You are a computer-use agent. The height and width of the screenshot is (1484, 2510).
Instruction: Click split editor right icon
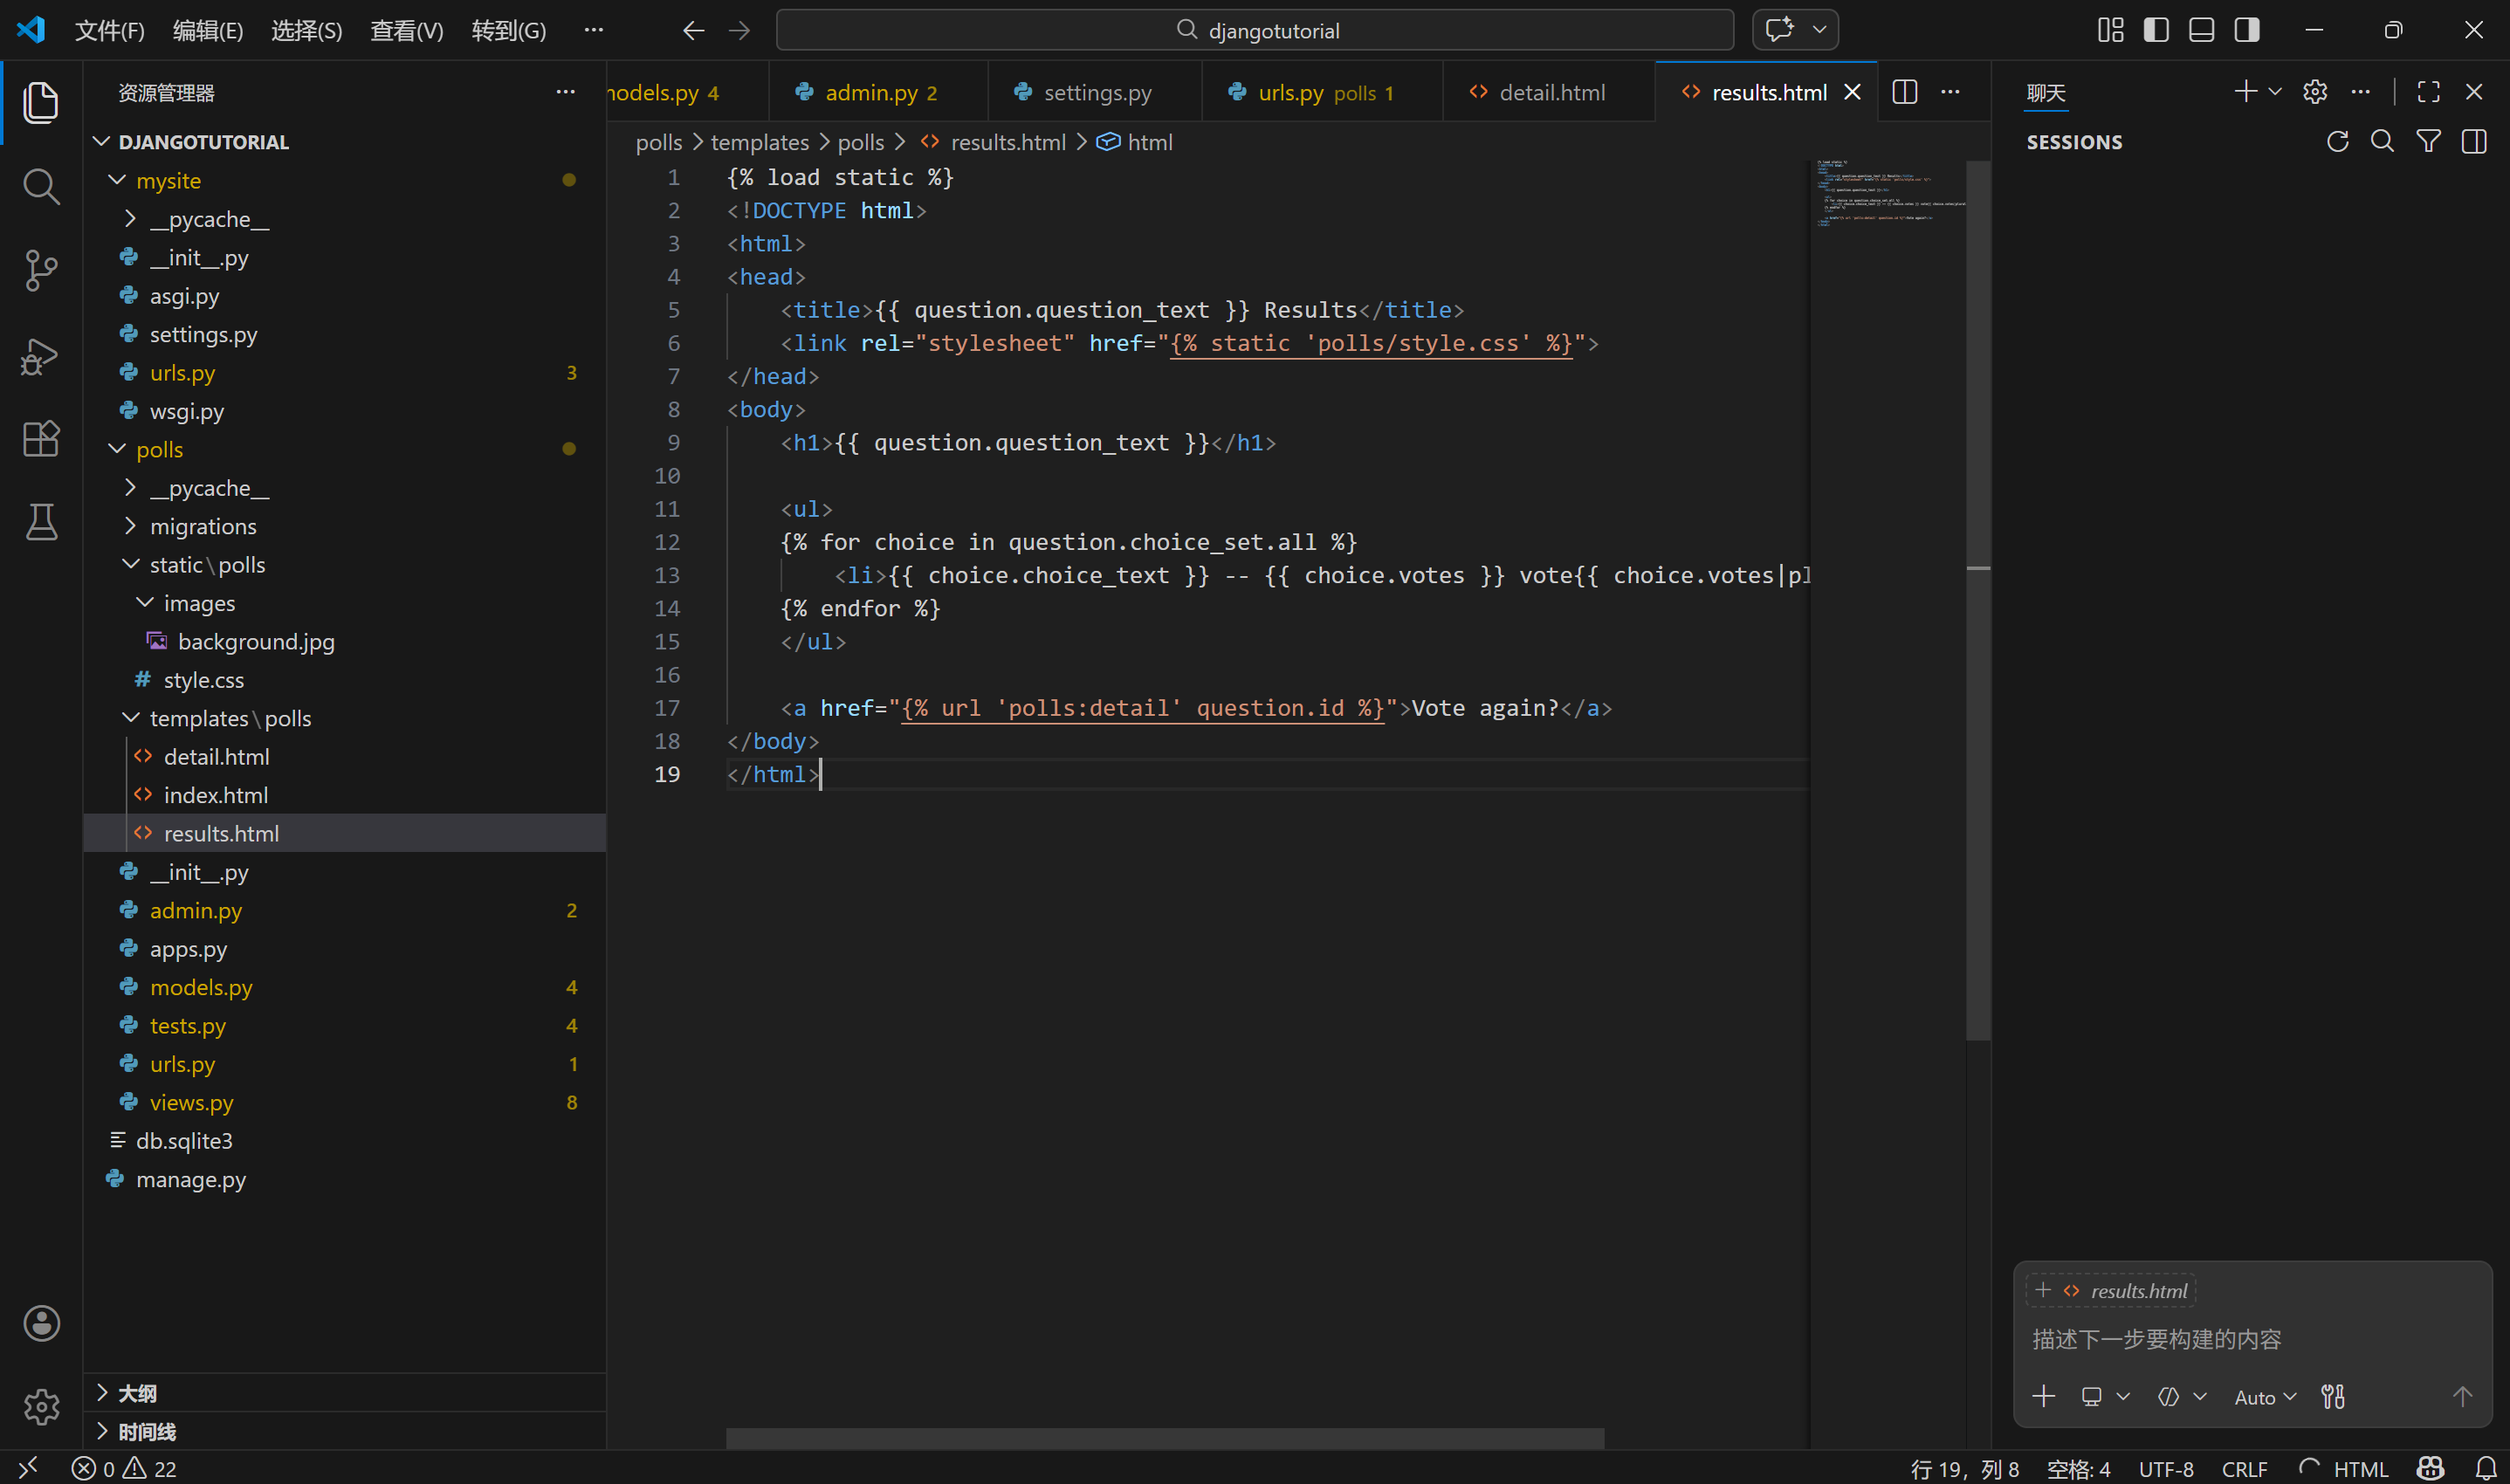pyautogui.click(x=1904, y=92)
